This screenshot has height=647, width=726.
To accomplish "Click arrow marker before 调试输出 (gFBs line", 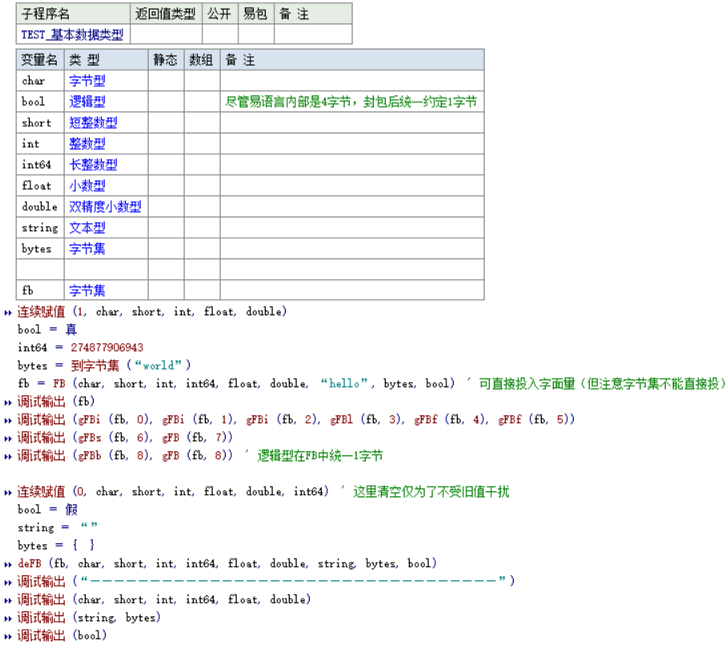I will point(8,438).
